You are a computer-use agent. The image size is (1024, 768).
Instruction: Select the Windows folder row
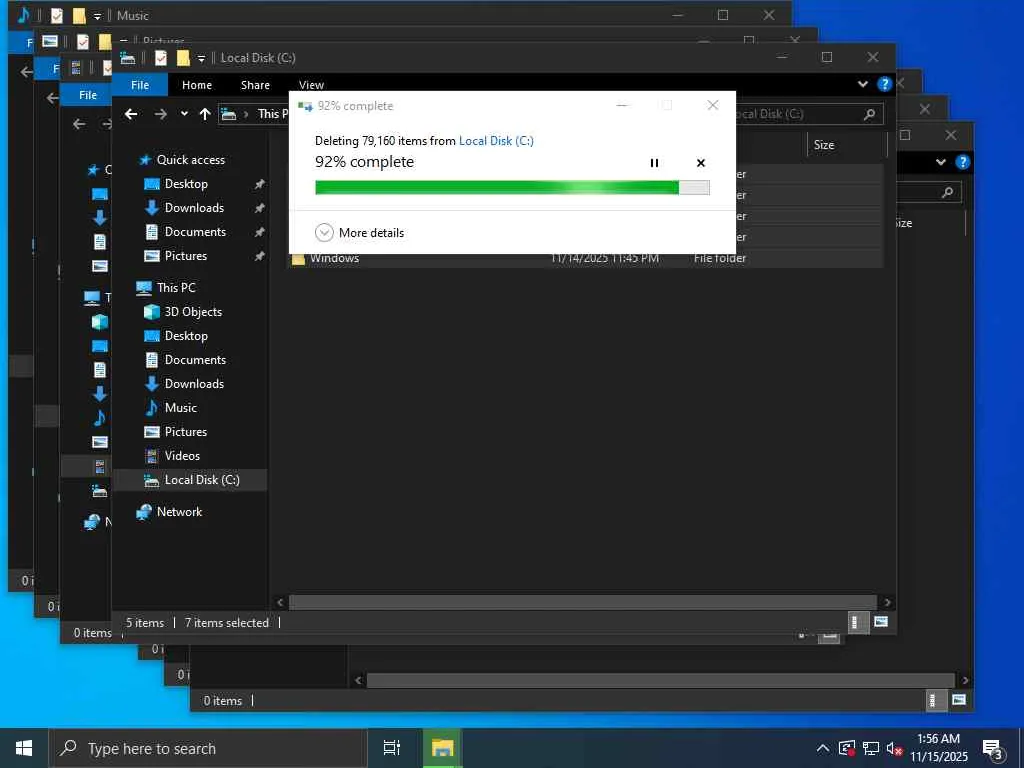point(586,259)
